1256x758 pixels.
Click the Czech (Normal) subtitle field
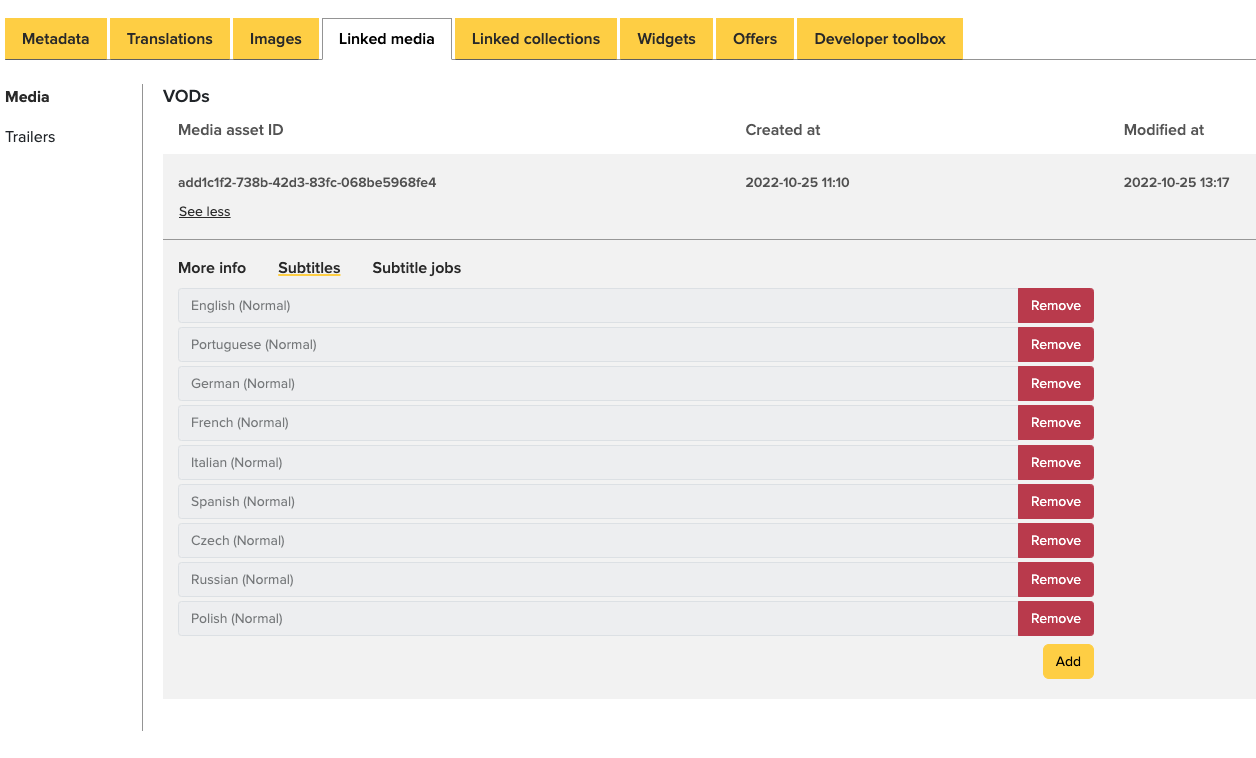point(598,541)
